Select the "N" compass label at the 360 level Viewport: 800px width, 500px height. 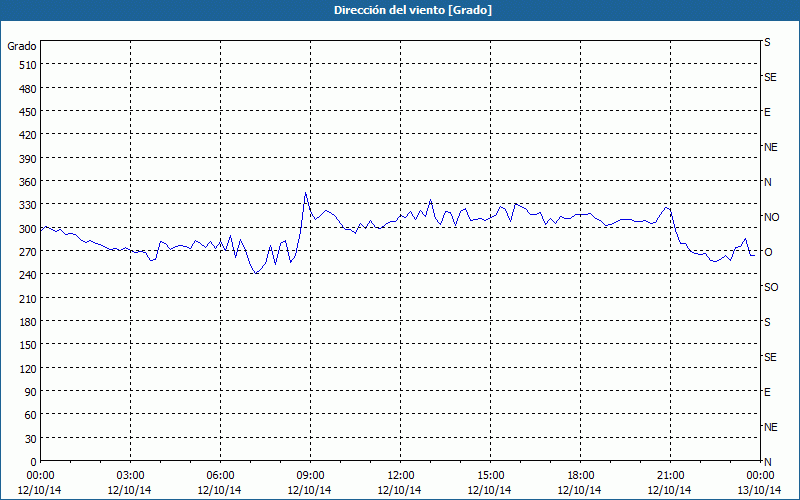[x=767, y=182]
